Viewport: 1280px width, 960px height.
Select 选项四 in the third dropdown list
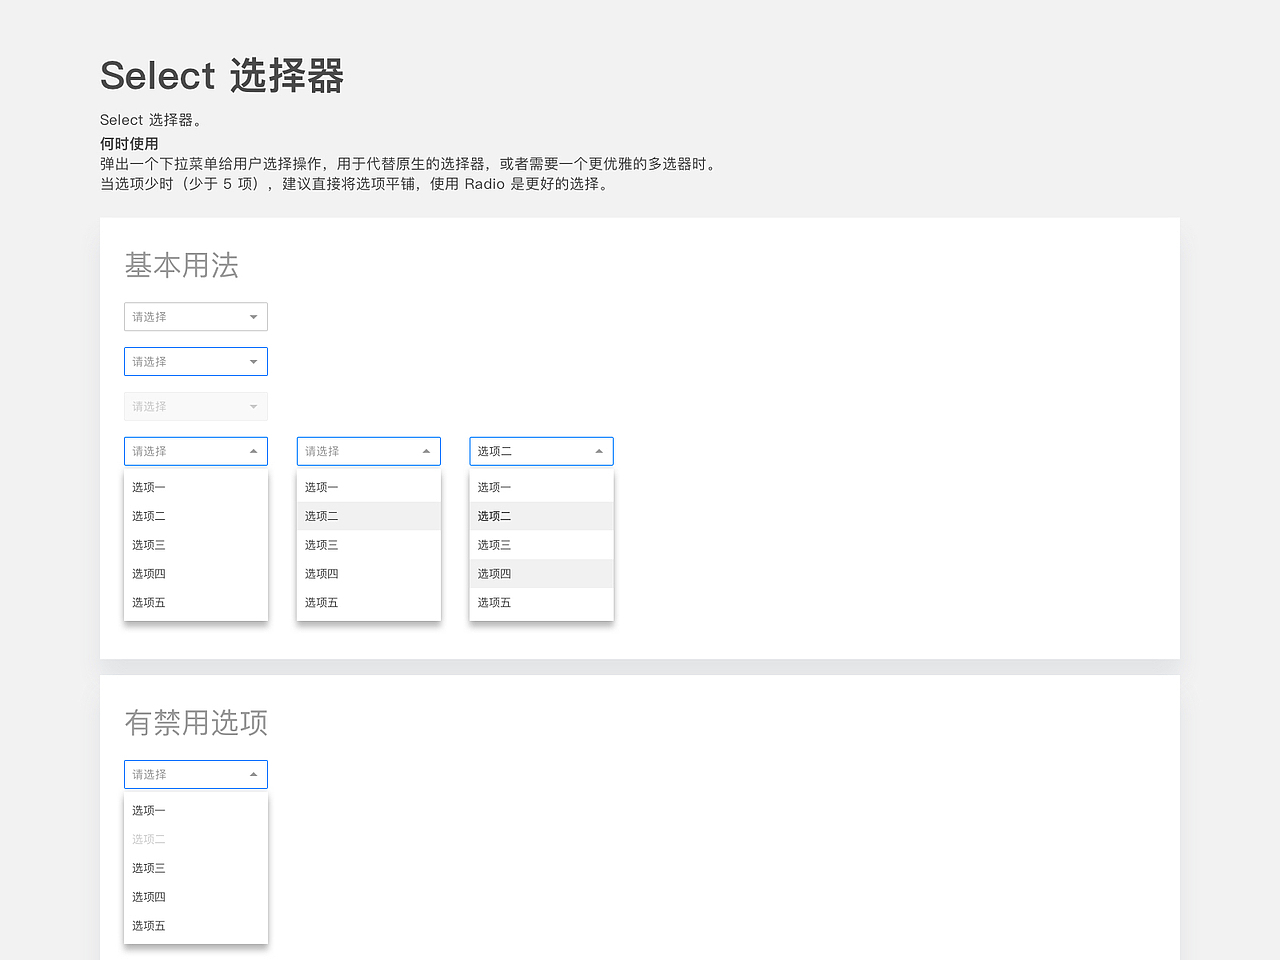pos(493,573)
